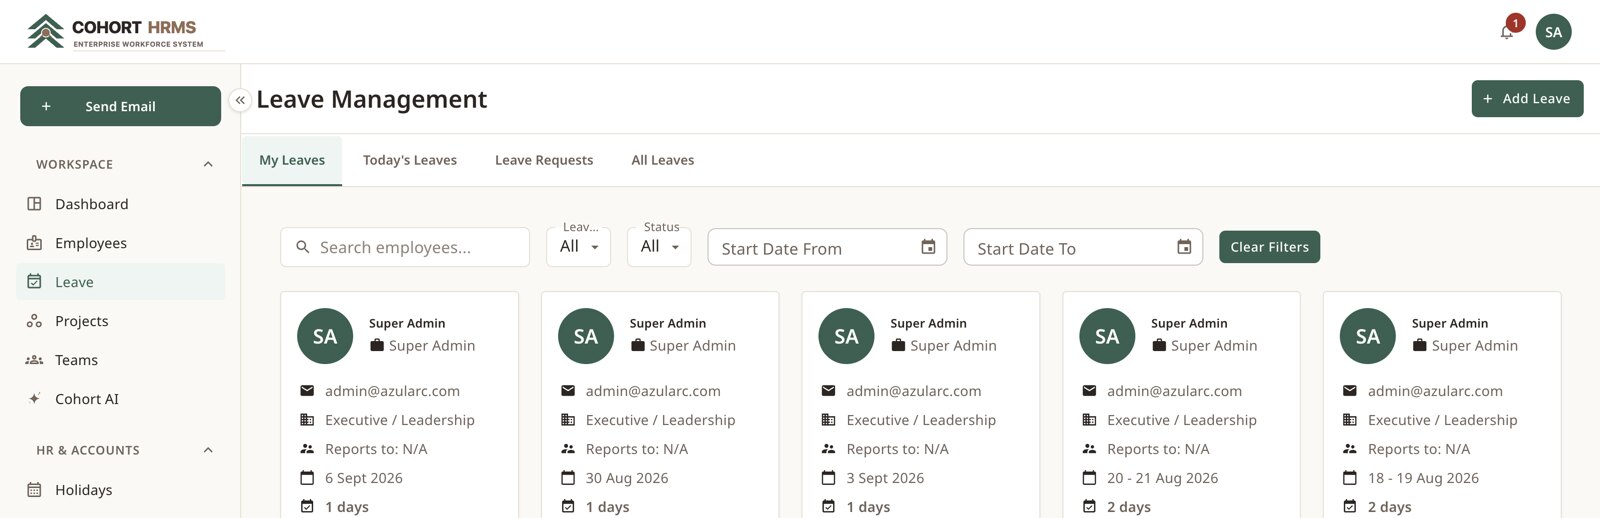1600x518 pixels.
Task: Click the Start Date From field
Action: tap(827, 247)
